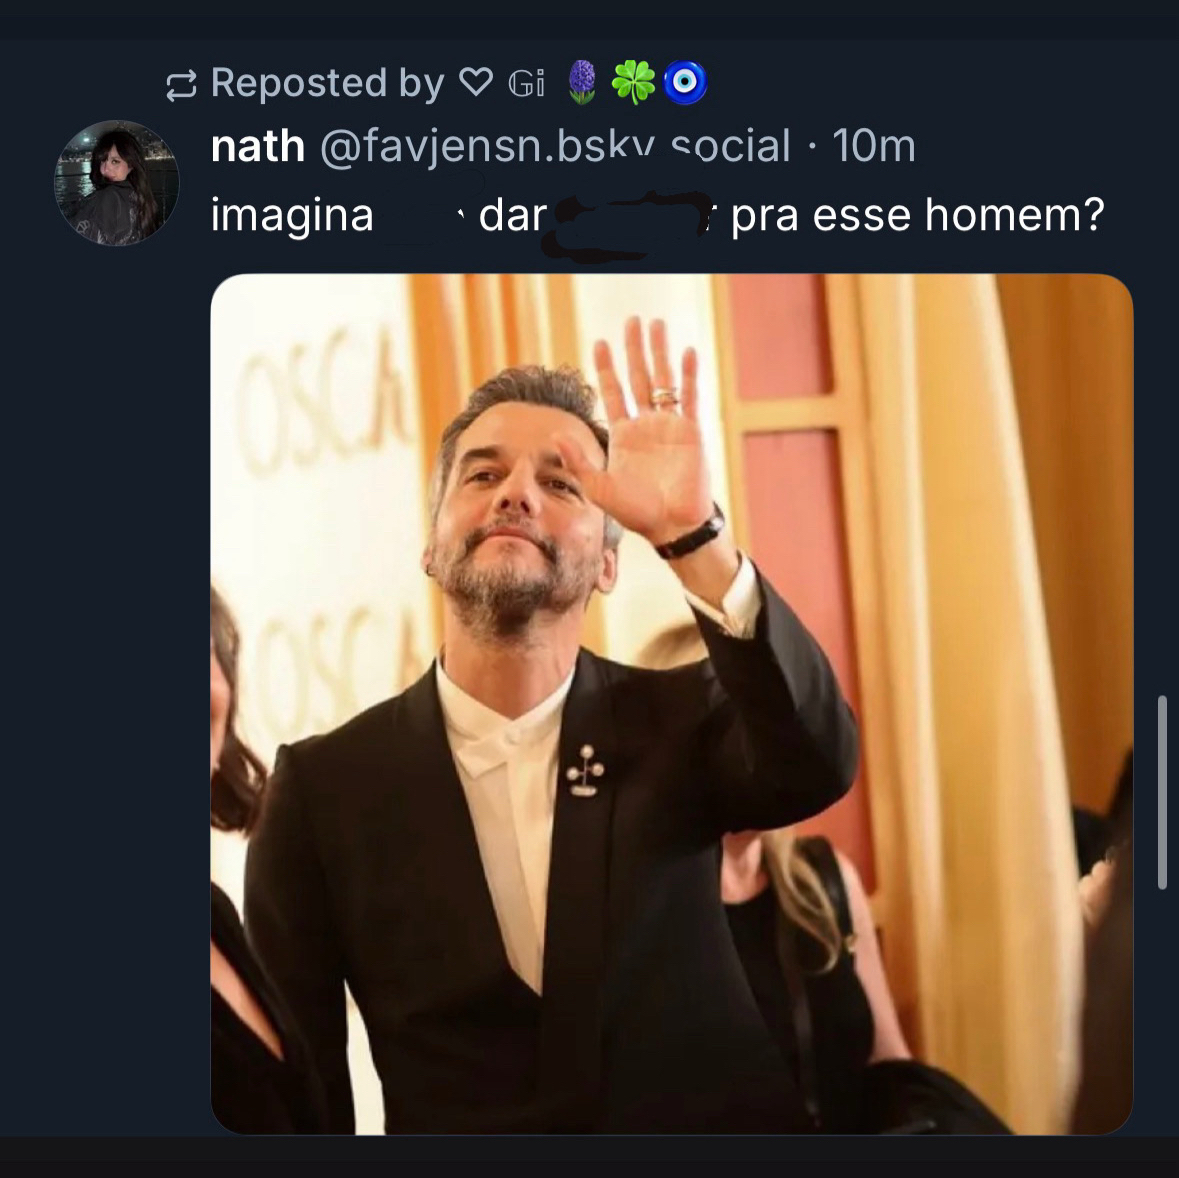Click the purple hyacinth emoji
Screen dimensions: 1179x1178
coord(582,82)
